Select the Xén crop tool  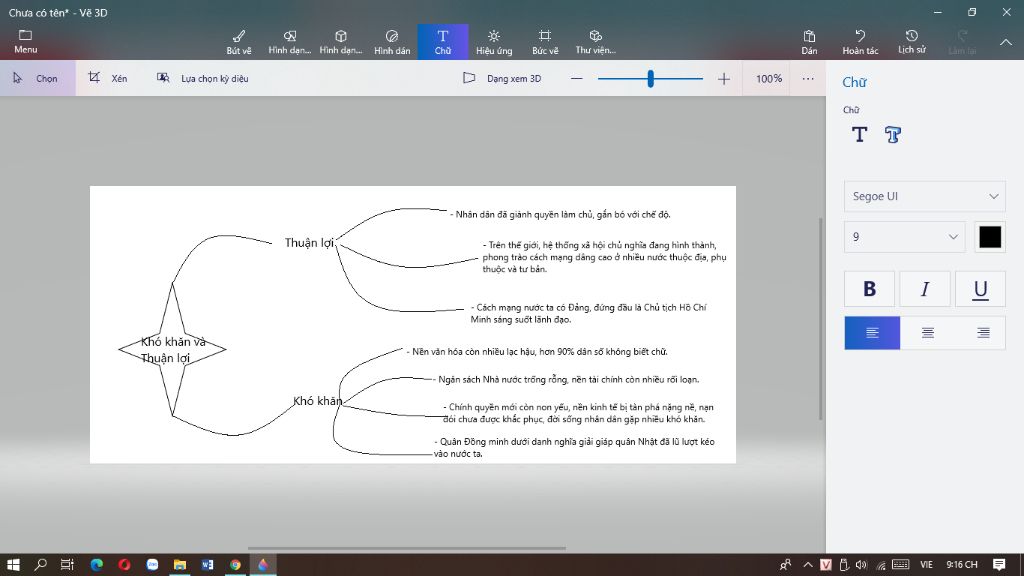point(108,78)
